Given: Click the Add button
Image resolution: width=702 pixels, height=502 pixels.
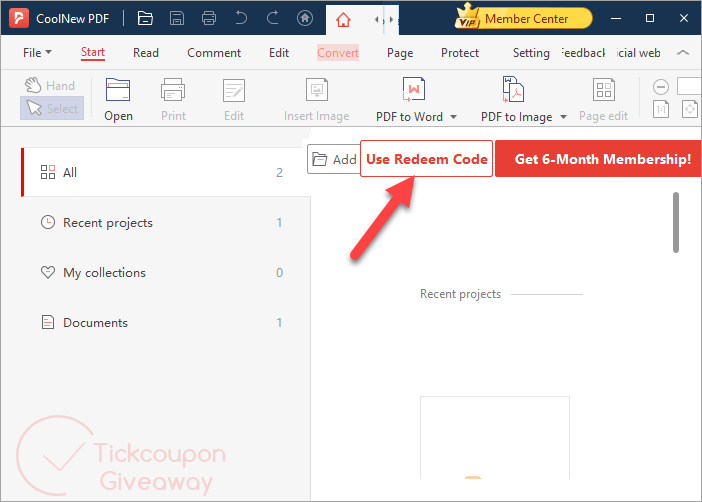Looking at the screenshot, I should pyautogui.click(x=334, y=159).
